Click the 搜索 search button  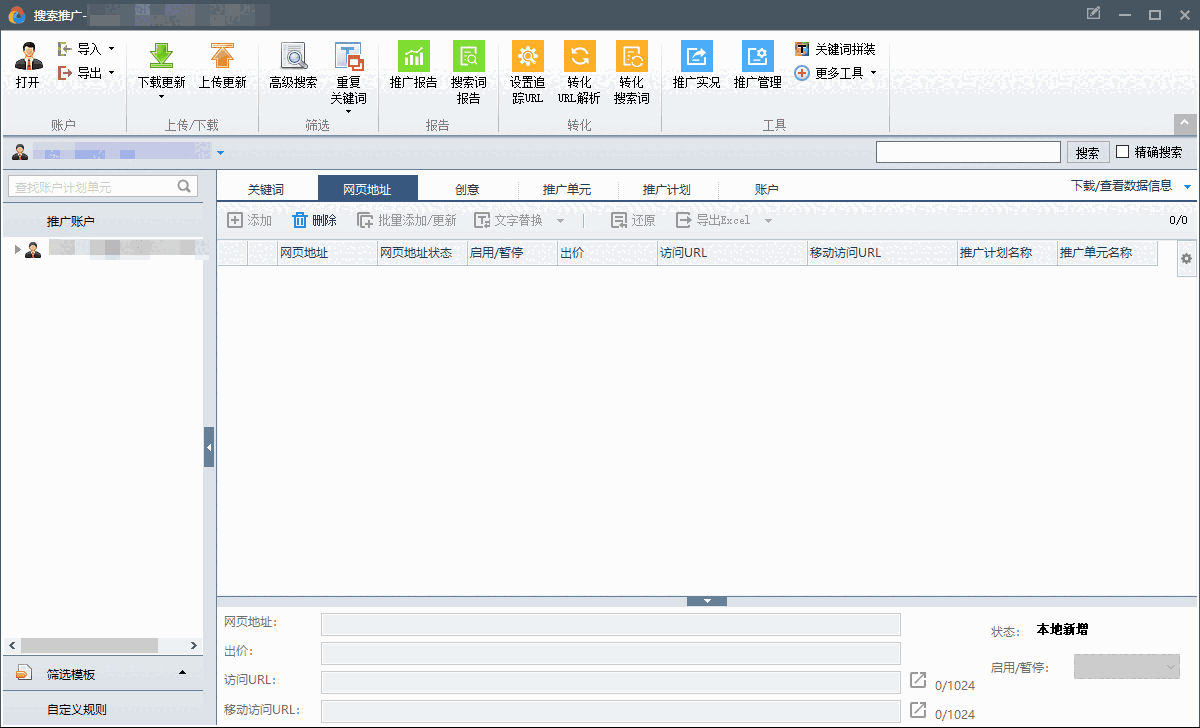click(1088, 151)
